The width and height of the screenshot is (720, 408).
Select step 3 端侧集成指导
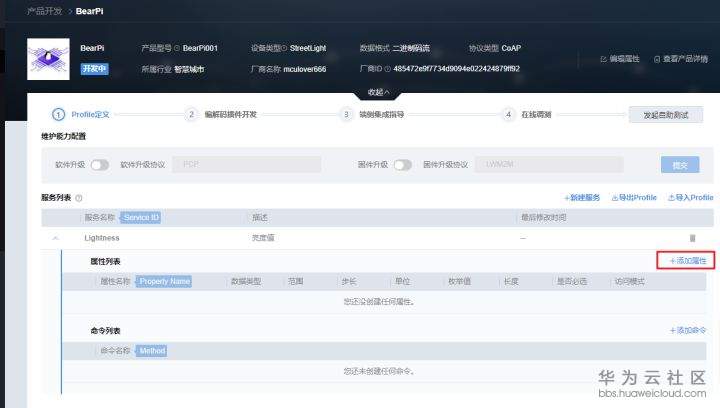point(372,114)
